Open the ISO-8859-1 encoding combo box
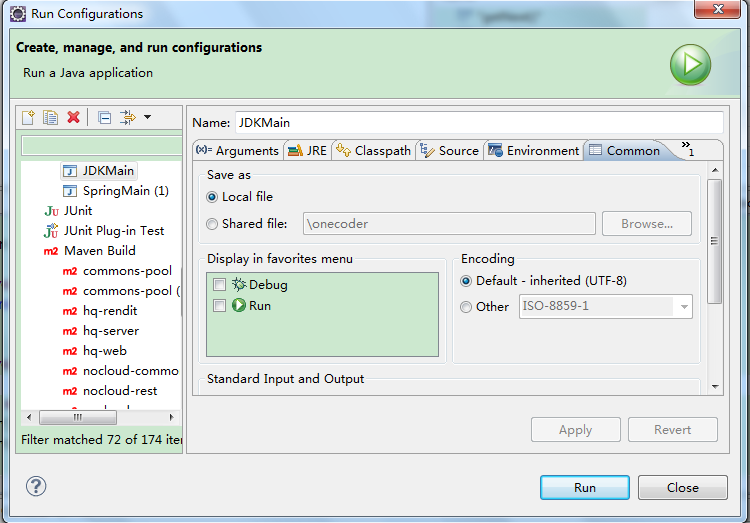This screenshot has width=750, height=523. tap(684, 307)
